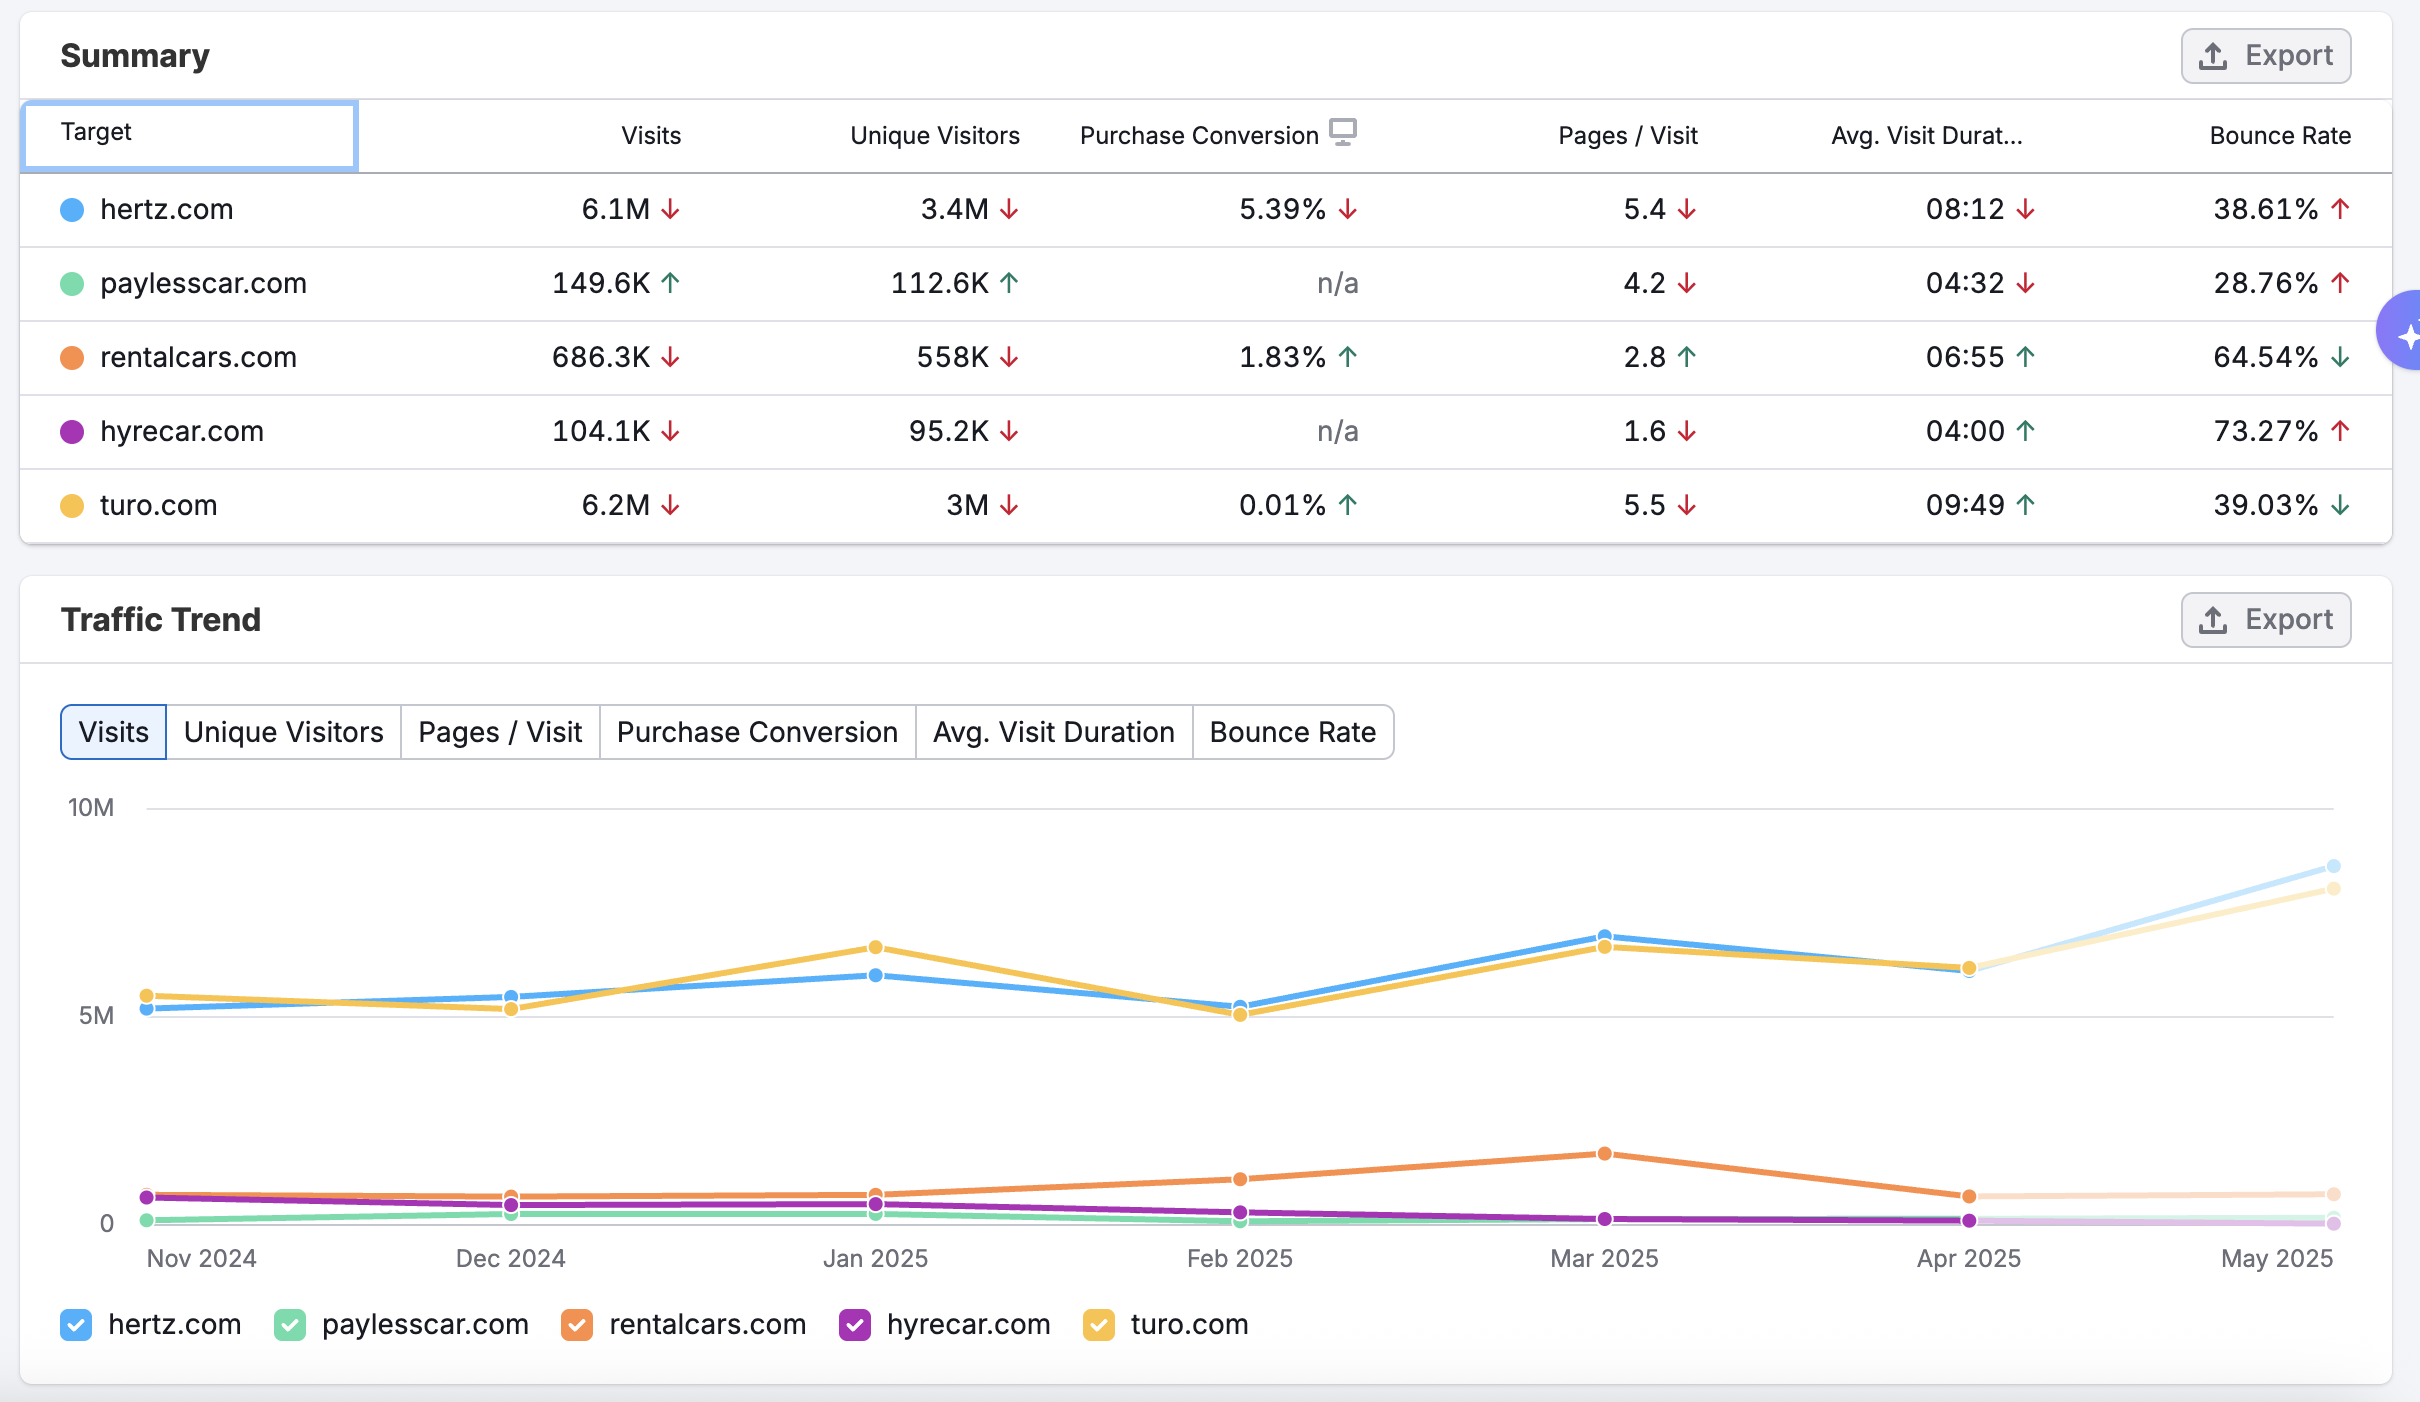The height and width of the screenshot is (1402, 2420).
Task: Click the desktop icon beside Purchase Conversion
Action: 1342,132
